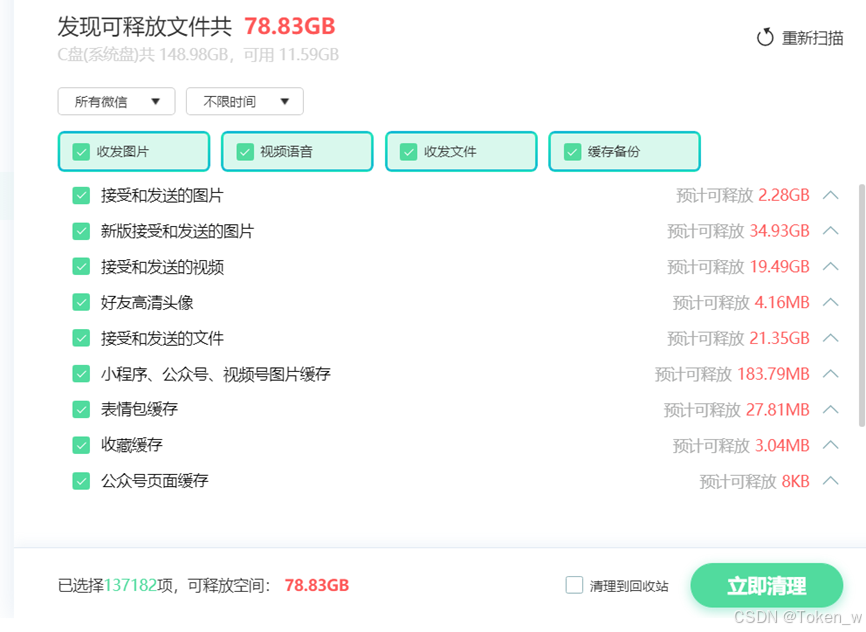Uncheck 公众号页面缓存 checkbox
The width and height of the screenshot is (866, 632).
pyautogui.click(x=81, y=481)
